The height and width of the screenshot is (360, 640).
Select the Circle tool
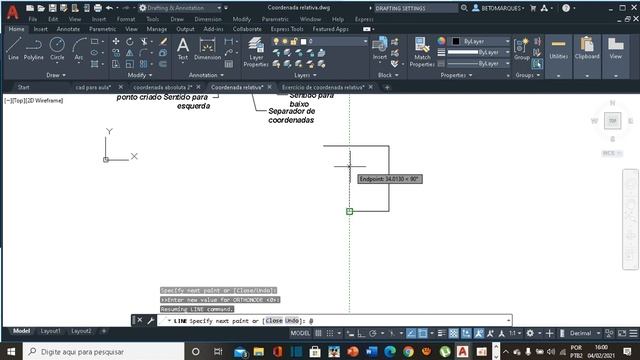click(57, 49)
